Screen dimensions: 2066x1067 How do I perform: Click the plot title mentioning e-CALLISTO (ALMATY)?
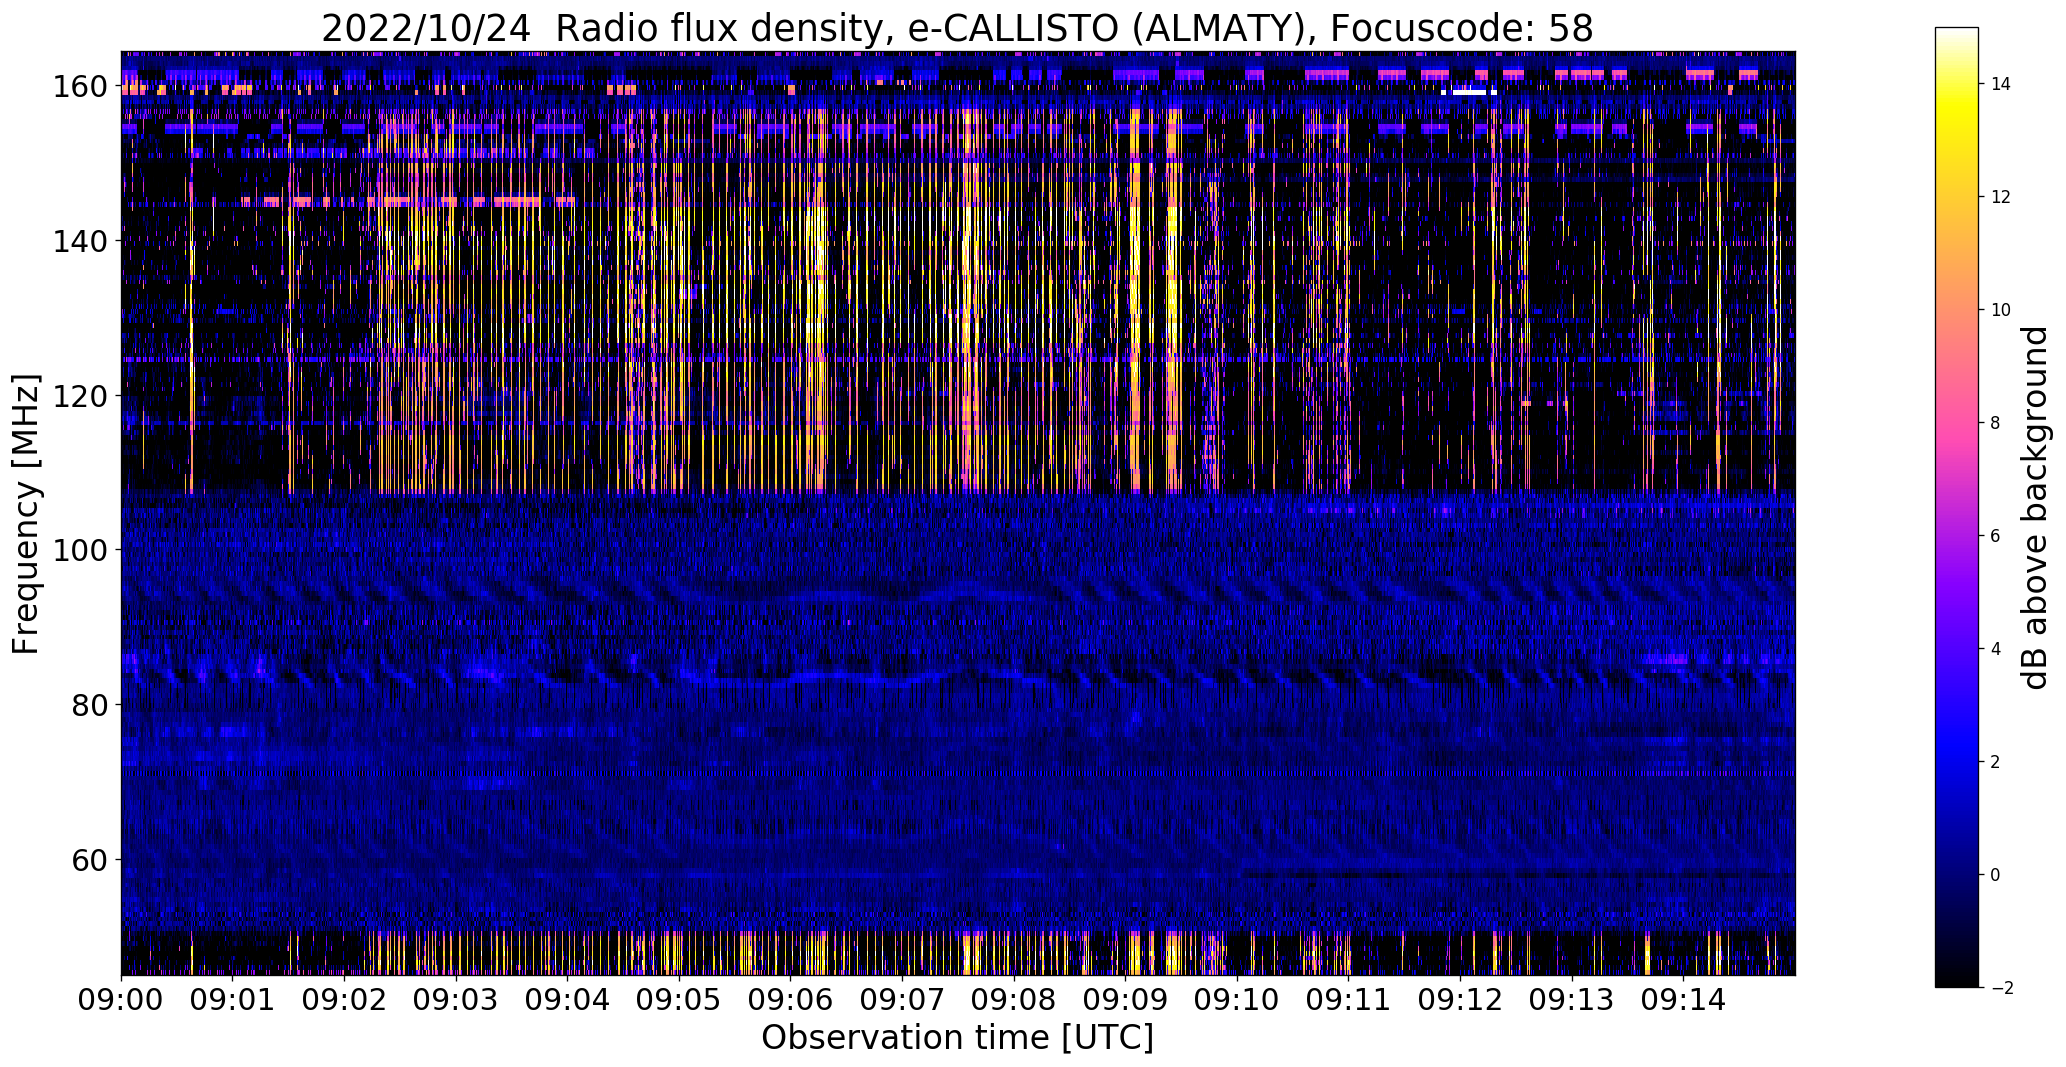click(957, 28)
